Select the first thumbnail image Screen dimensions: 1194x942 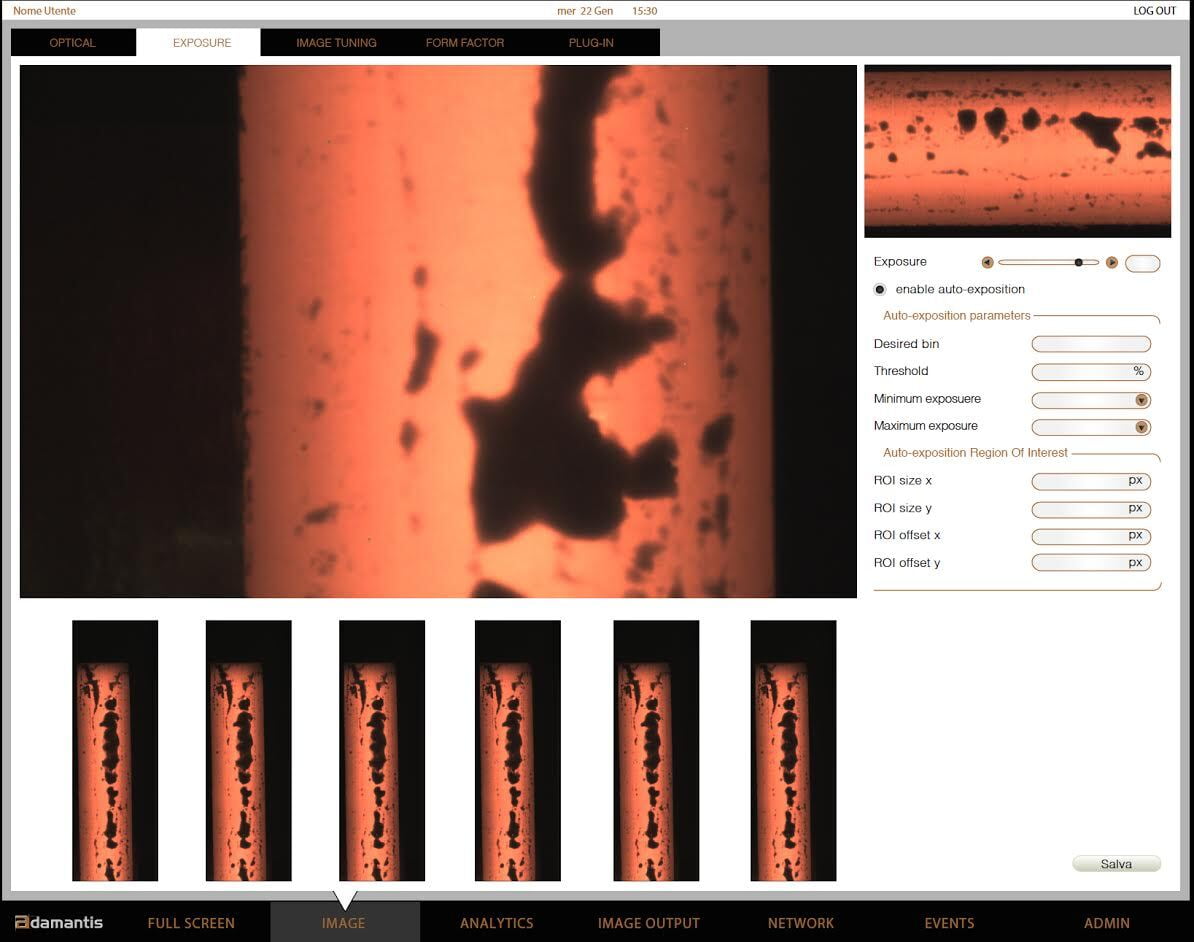click(115, 750)
